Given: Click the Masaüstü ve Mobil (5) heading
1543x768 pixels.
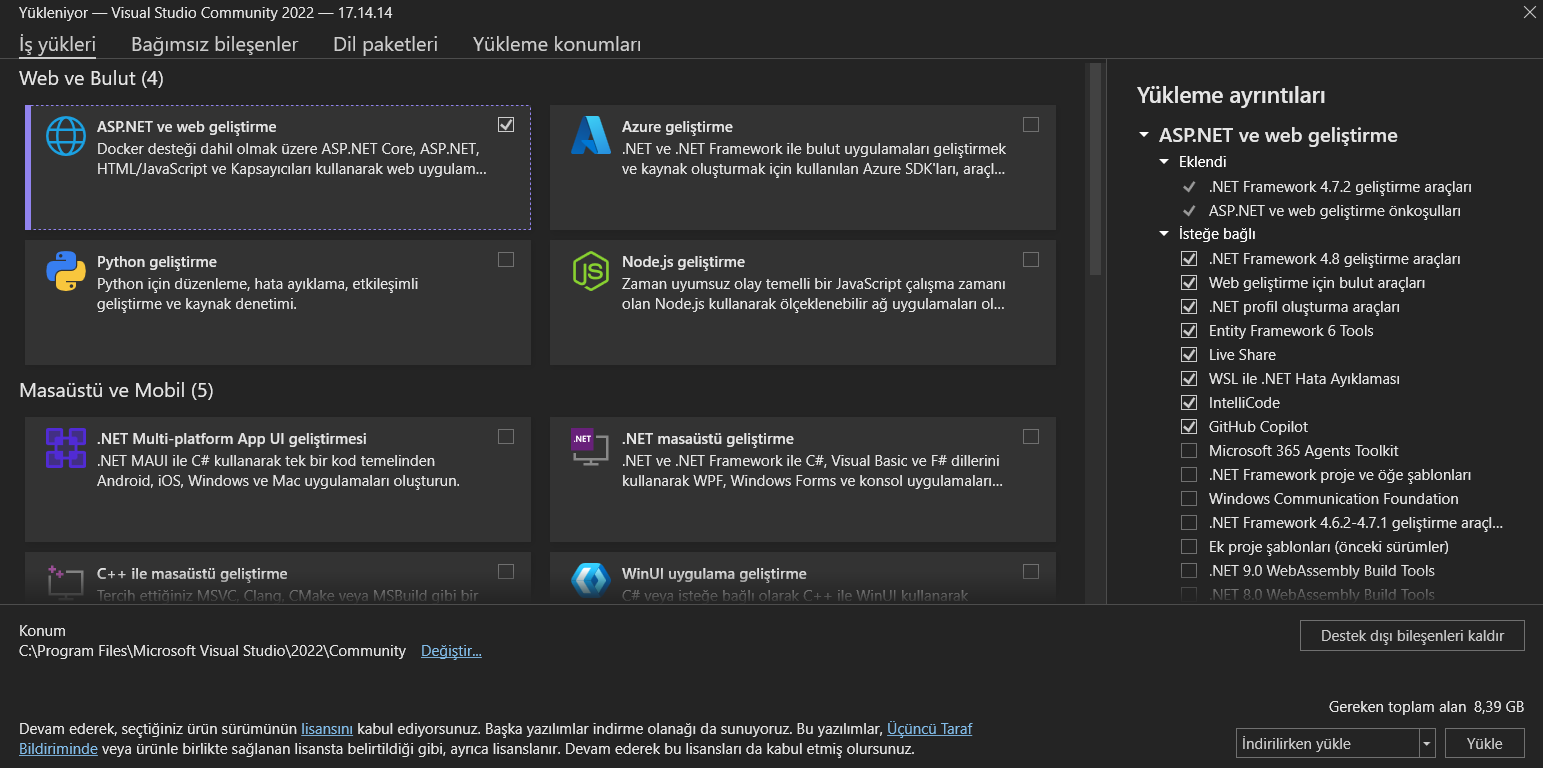Looking at the screenshot, I should 116,390.
